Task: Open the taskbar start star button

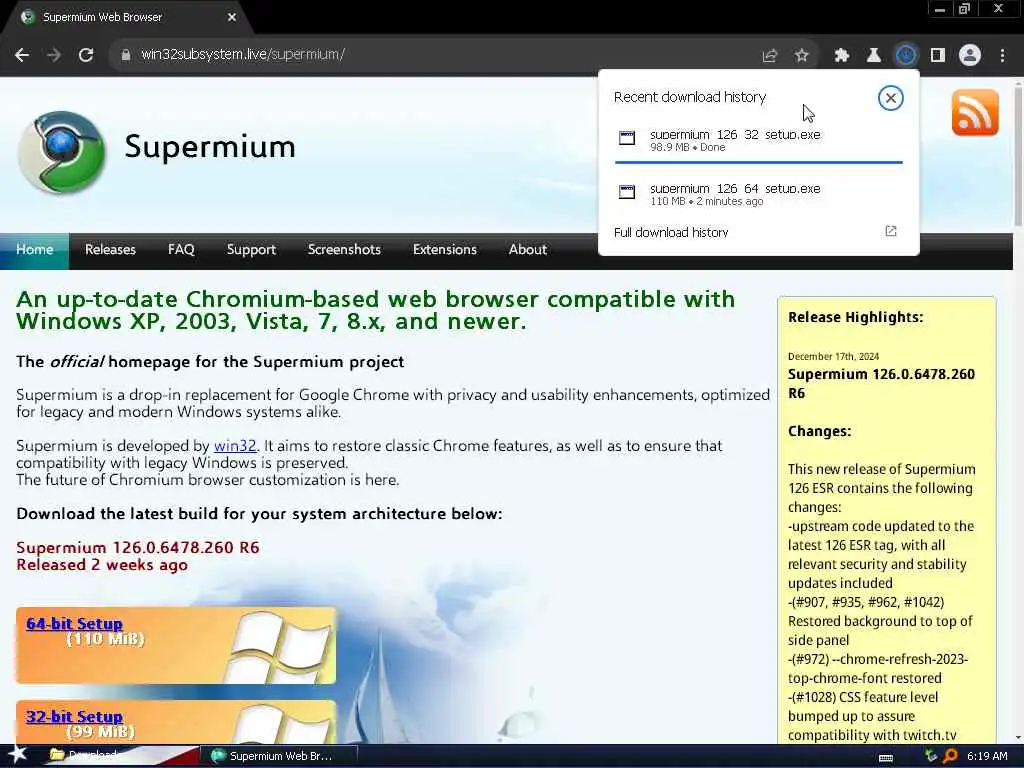Action: (x=18, y=756)
